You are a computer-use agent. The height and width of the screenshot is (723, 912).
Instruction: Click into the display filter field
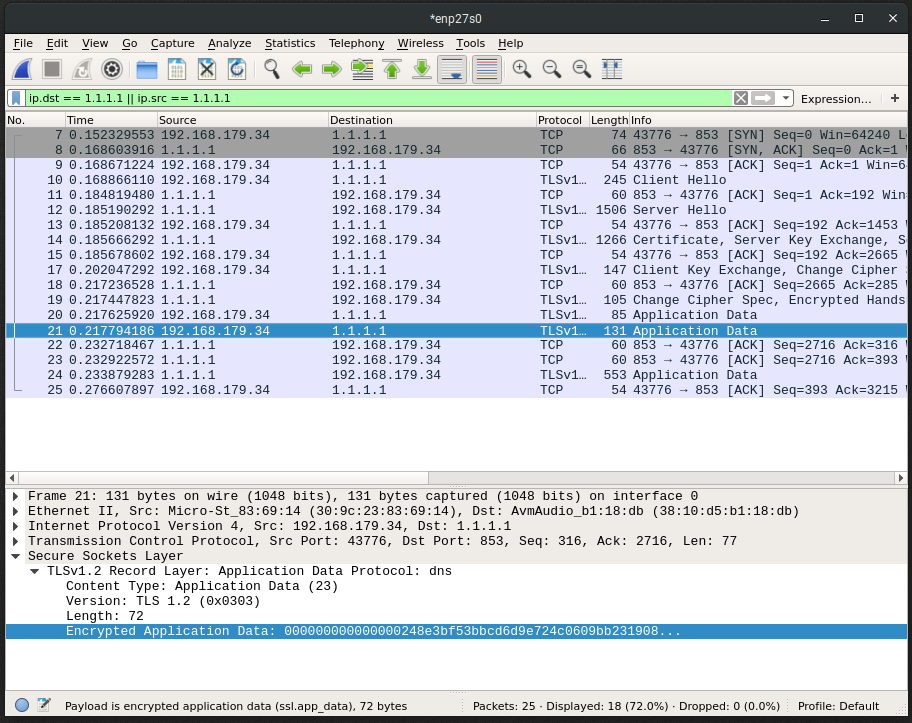(x=378, y=98)
